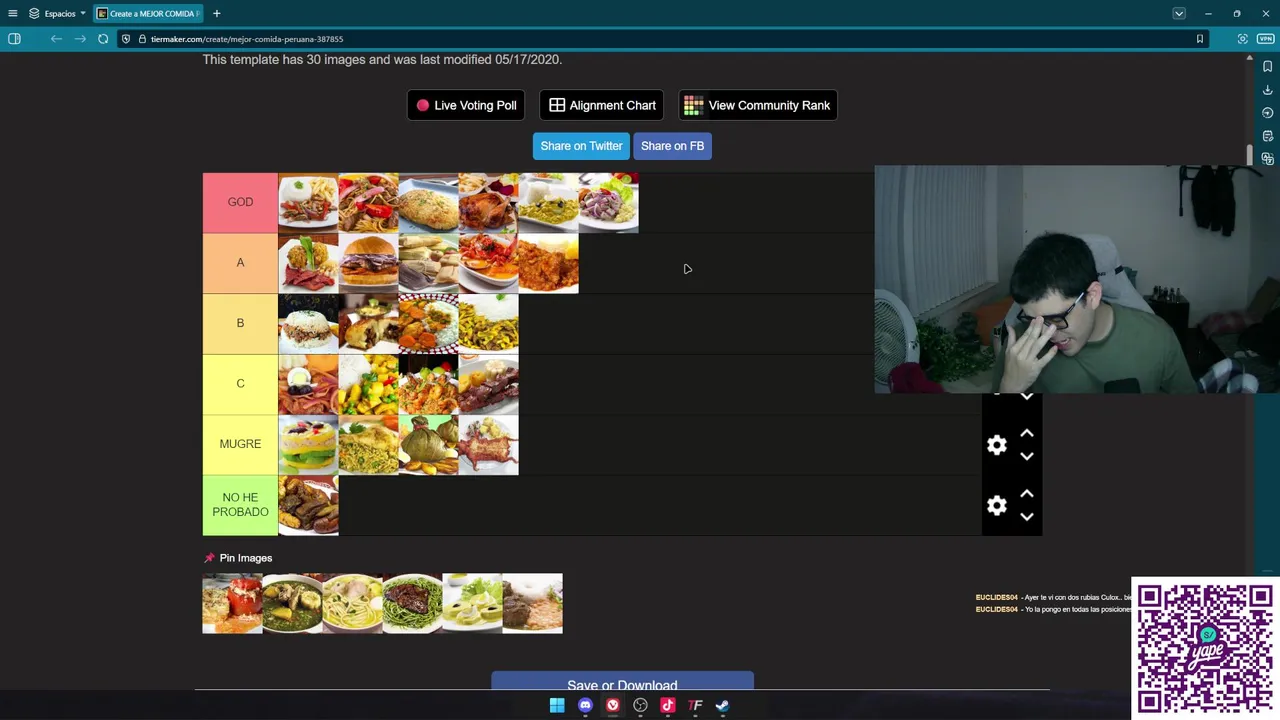
Task: Open the tracker shield icon in address bar
Action: tap(126, 39)
